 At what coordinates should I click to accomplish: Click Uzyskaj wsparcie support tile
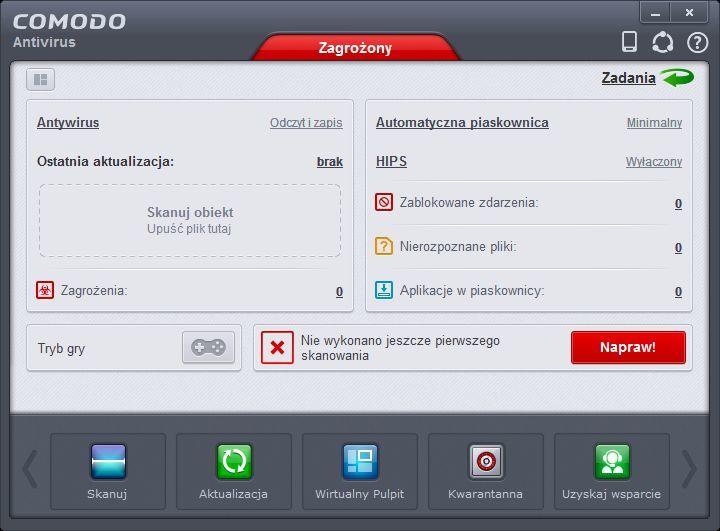612,471
